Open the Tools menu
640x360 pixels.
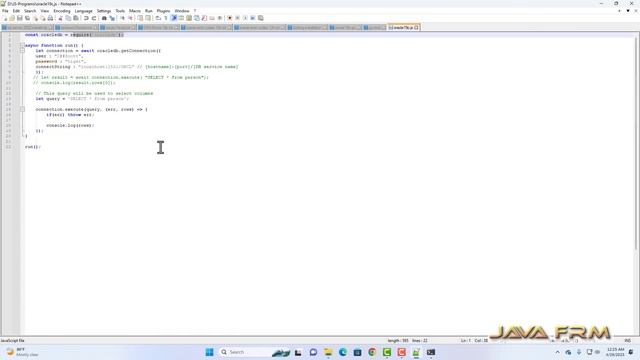coord(120,11)
